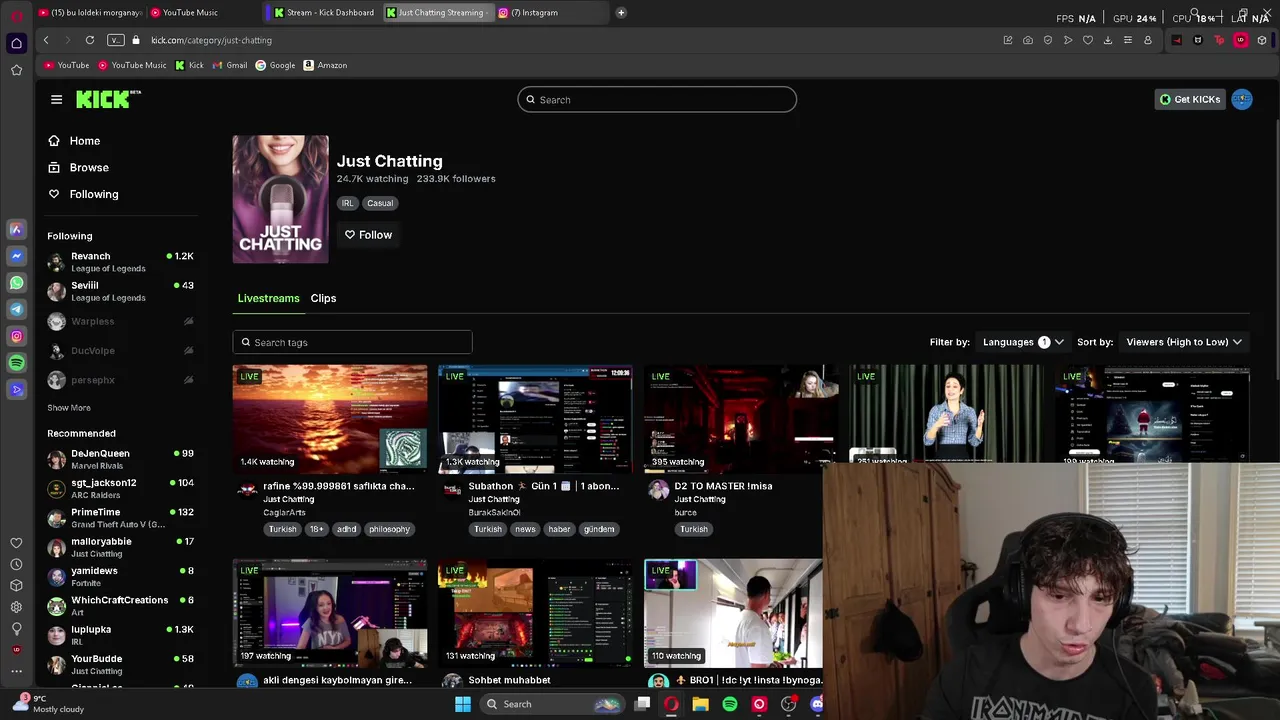Click the browser reload button

90,40
